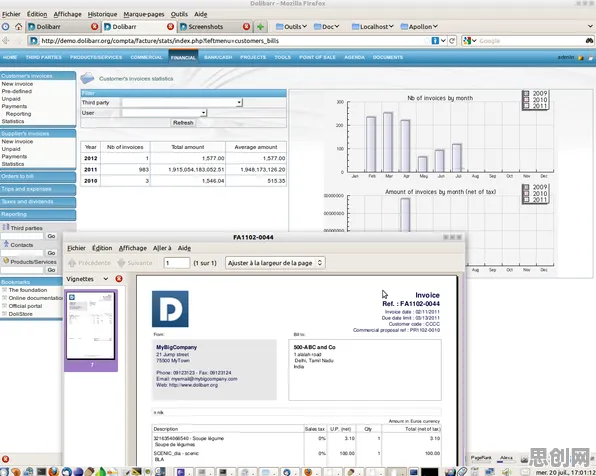
Task: Select the page 1 thumbnail in Vignettes
Action: pos(91,330)
